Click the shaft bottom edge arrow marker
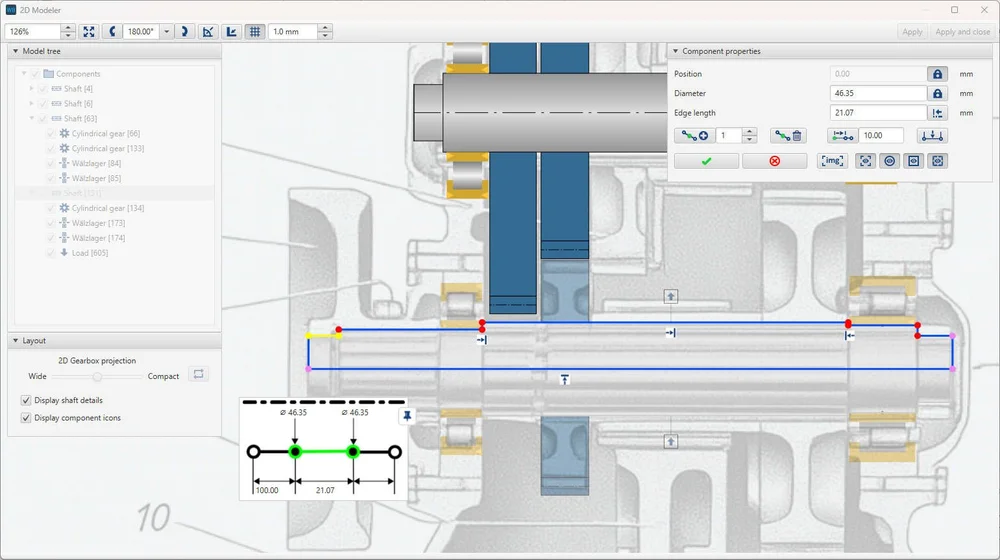This screenshot has height=560, width=1000. (x=564, y=379)
